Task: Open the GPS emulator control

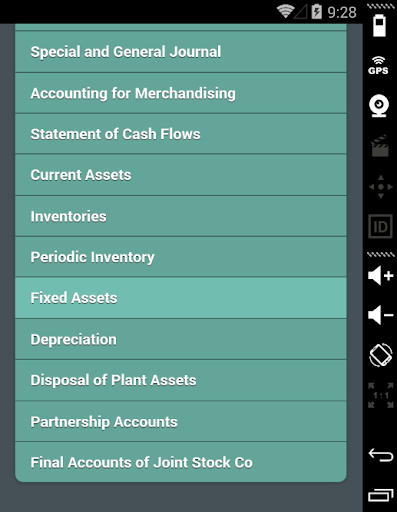Action: 378,65
